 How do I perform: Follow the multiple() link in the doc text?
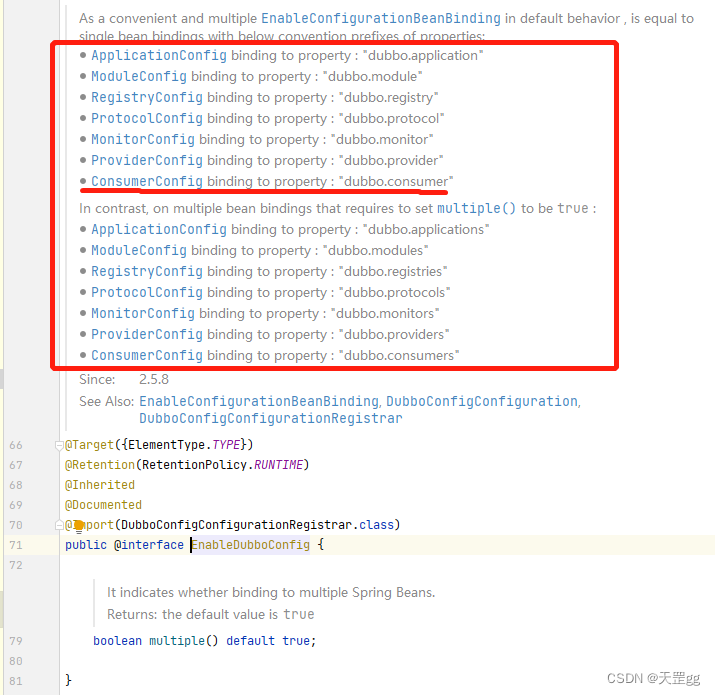477,208
